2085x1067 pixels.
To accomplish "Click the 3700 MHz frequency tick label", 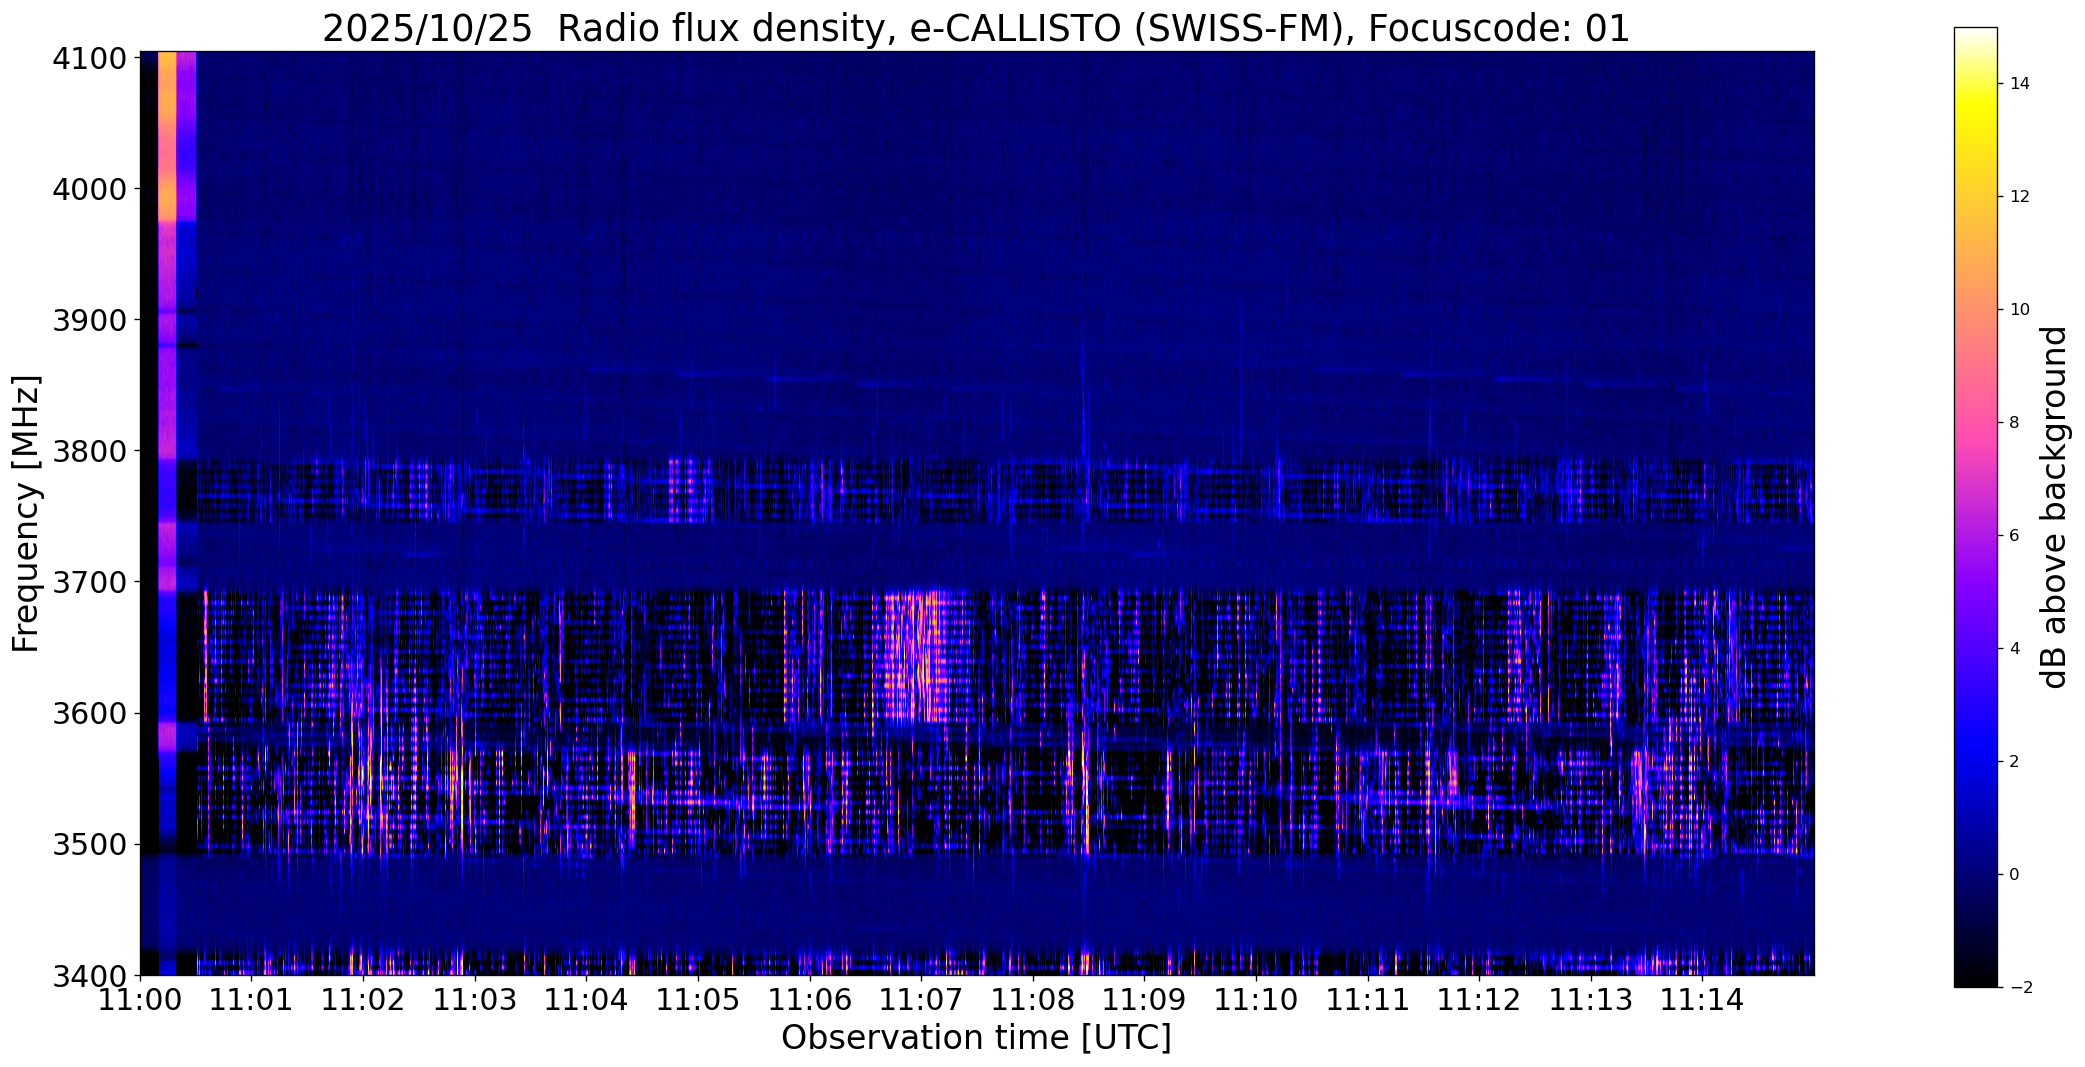I will pos(89,582).
